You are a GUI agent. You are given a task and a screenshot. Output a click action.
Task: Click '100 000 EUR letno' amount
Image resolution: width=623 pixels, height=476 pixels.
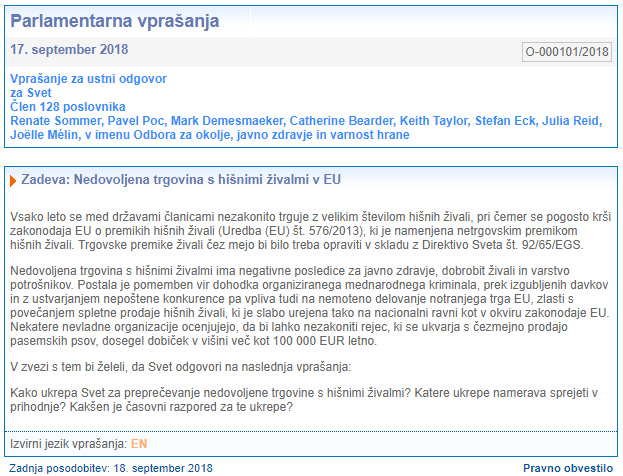coord(323,341)
